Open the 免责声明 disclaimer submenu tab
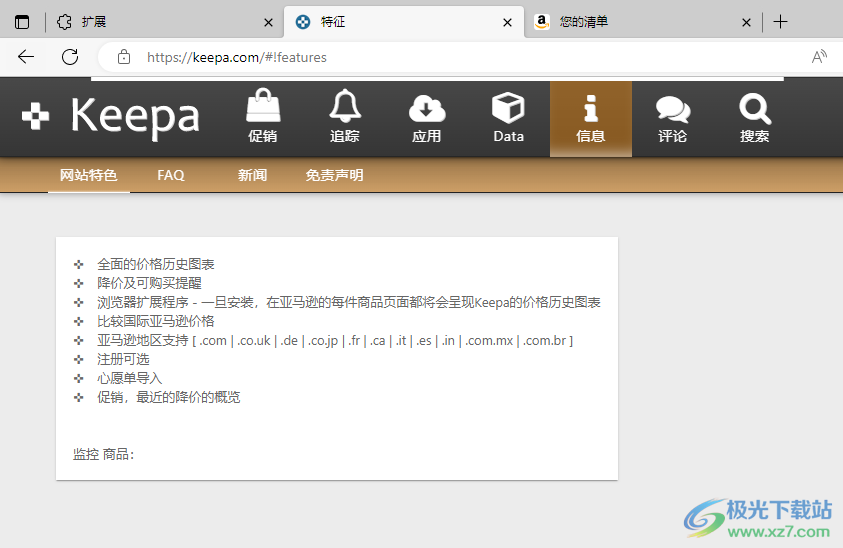The image size is (843, 548). pyautogui.click(x=334, y=175)
